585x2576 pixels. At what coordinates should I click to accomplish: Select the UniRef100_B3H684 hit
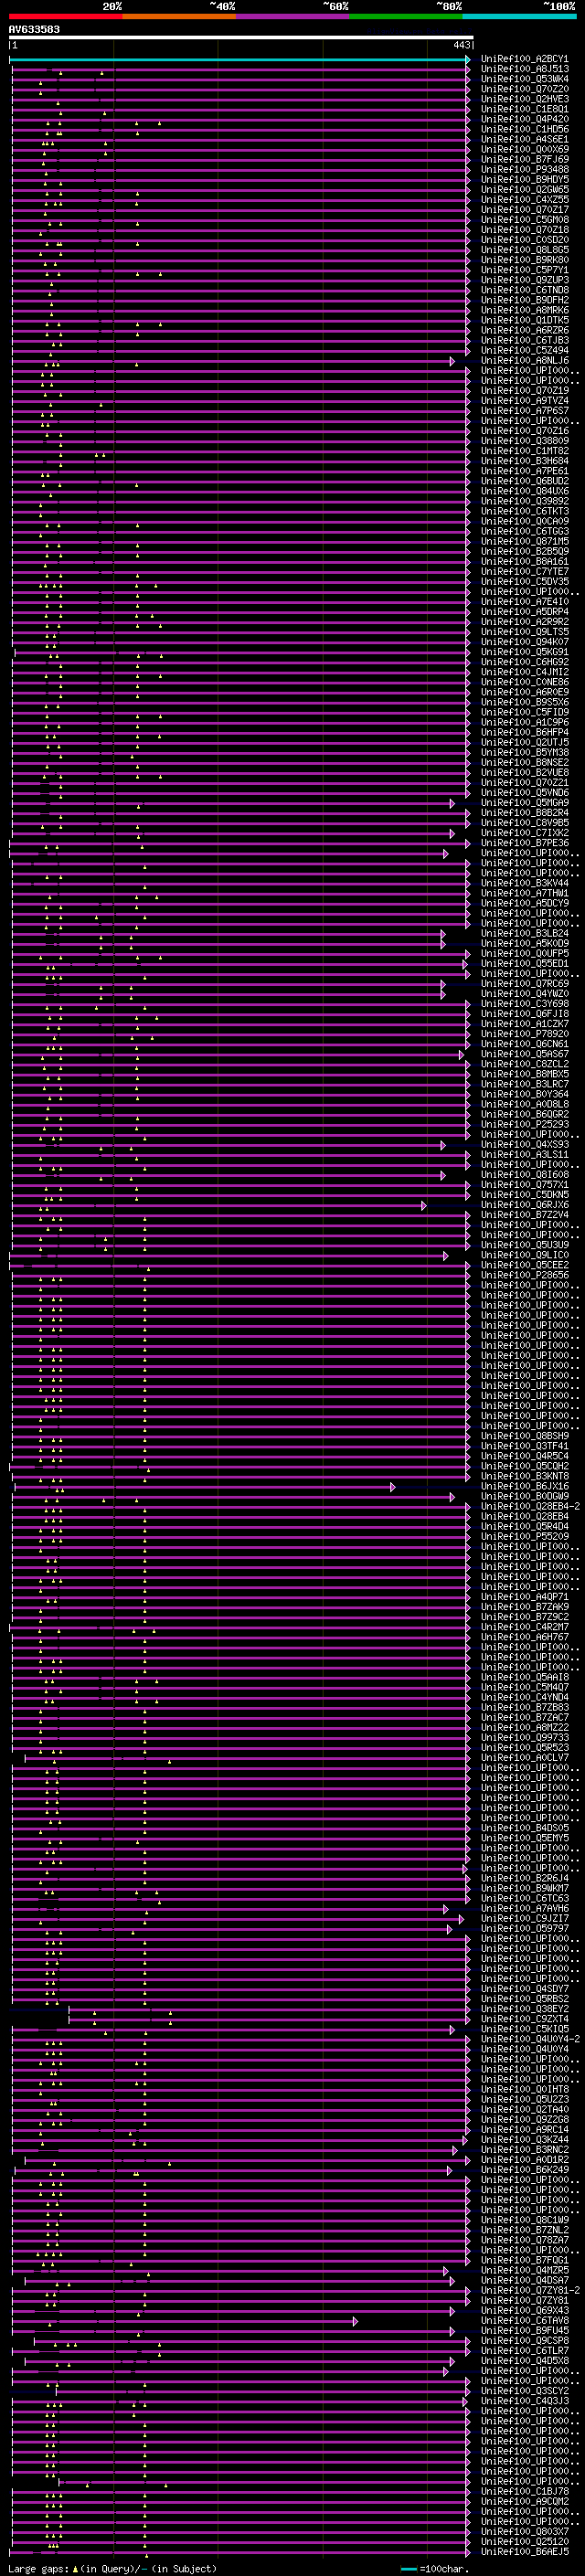525,461
